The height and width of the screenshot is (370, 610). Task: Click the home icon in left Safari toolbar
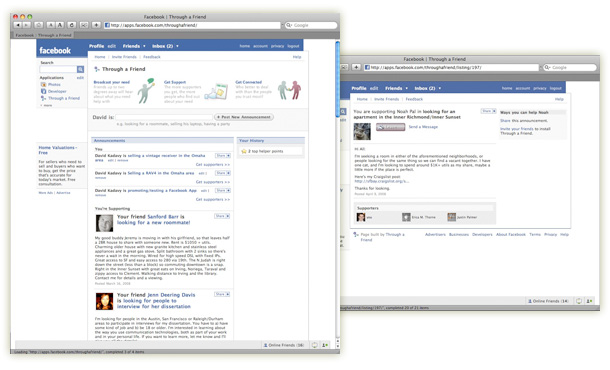tap(39, 25)
